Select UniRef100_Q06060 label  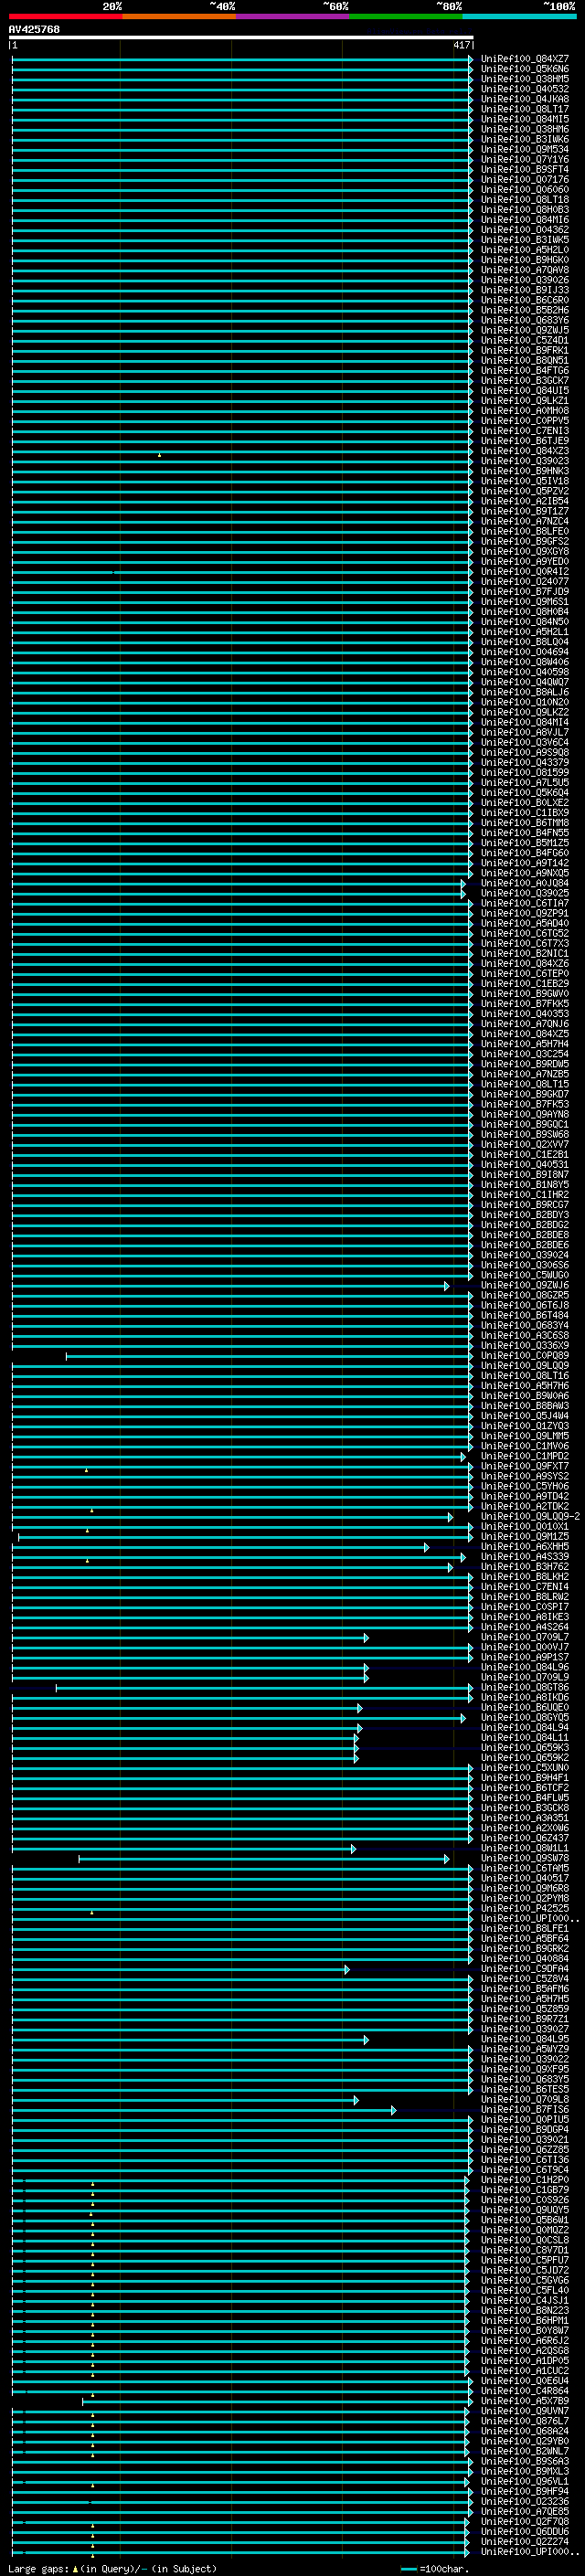pyautogui.click(x=525, y=189)
